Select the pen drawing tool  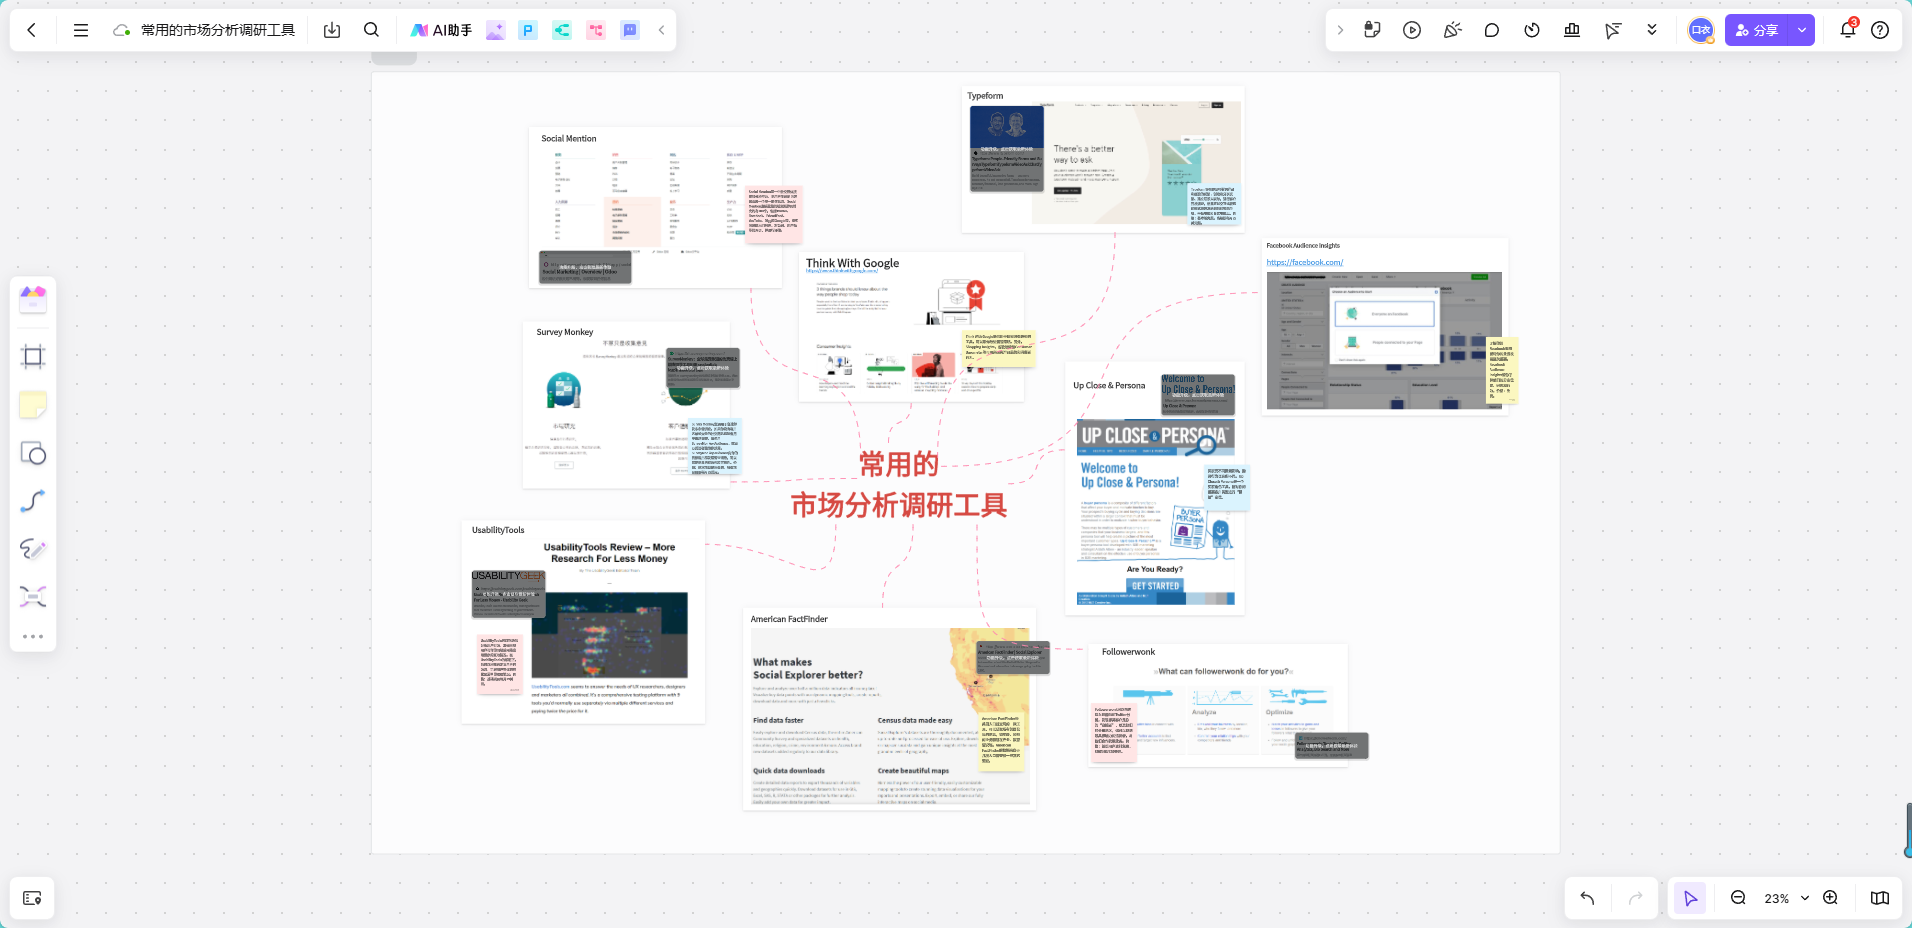click(x=33, y=549)
